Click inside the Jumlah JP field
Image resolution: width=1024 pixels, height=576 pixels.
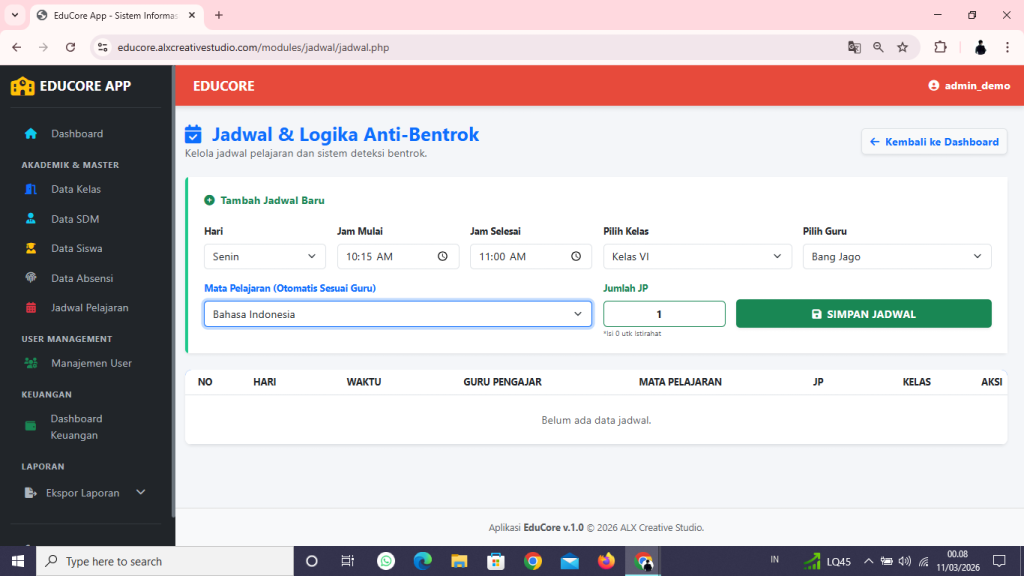[664, 313]
